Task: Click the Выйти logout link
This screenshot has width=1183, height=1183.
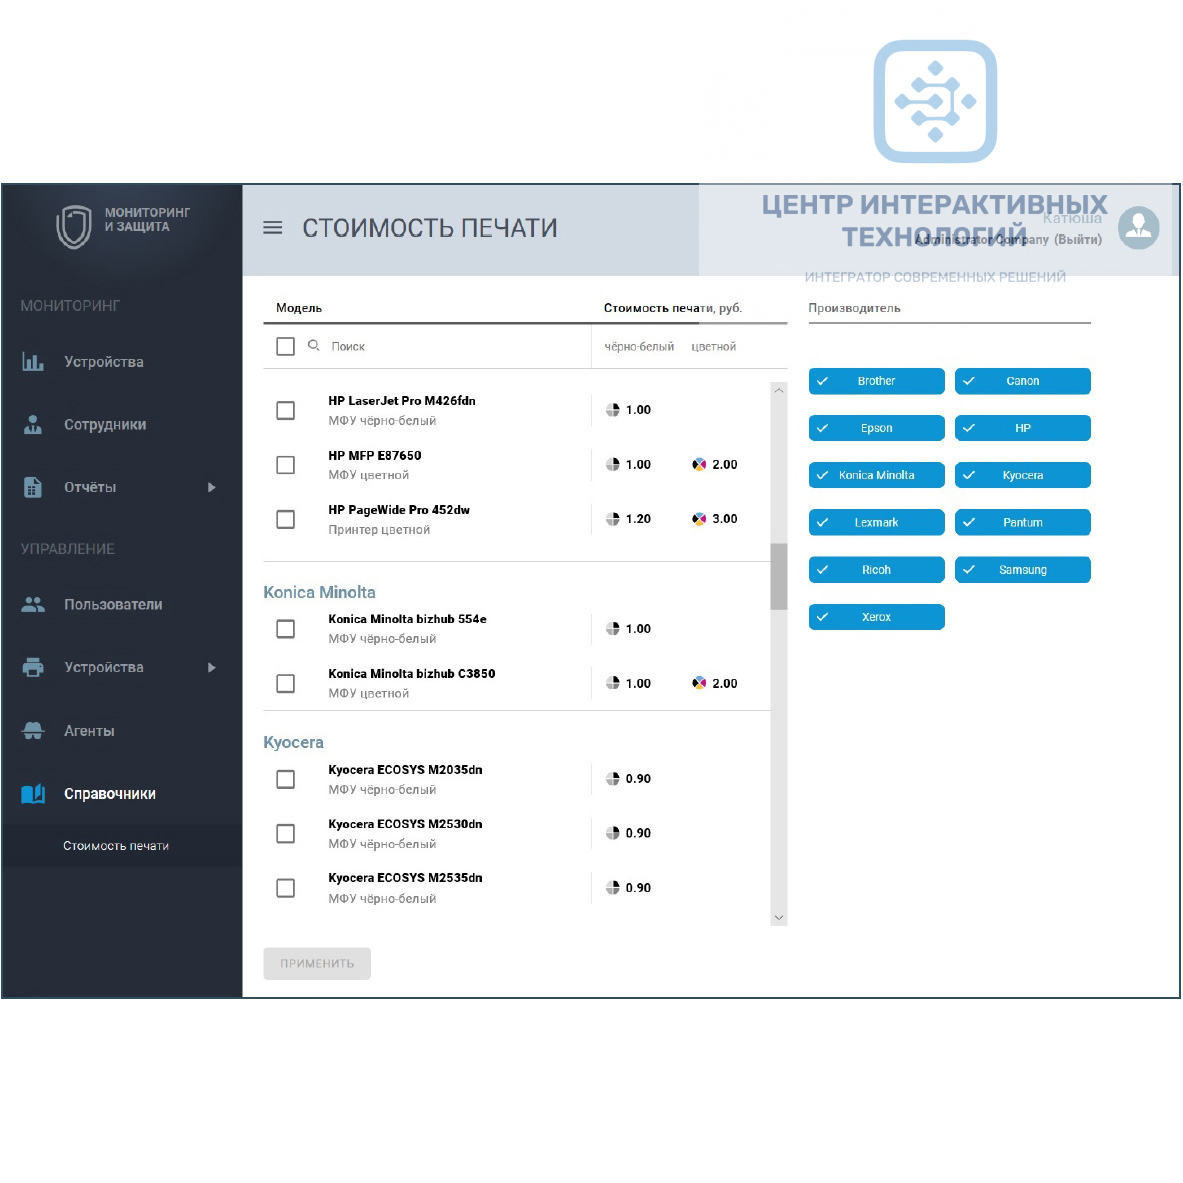Action: pyautogui.click(x=1078, y=240)
